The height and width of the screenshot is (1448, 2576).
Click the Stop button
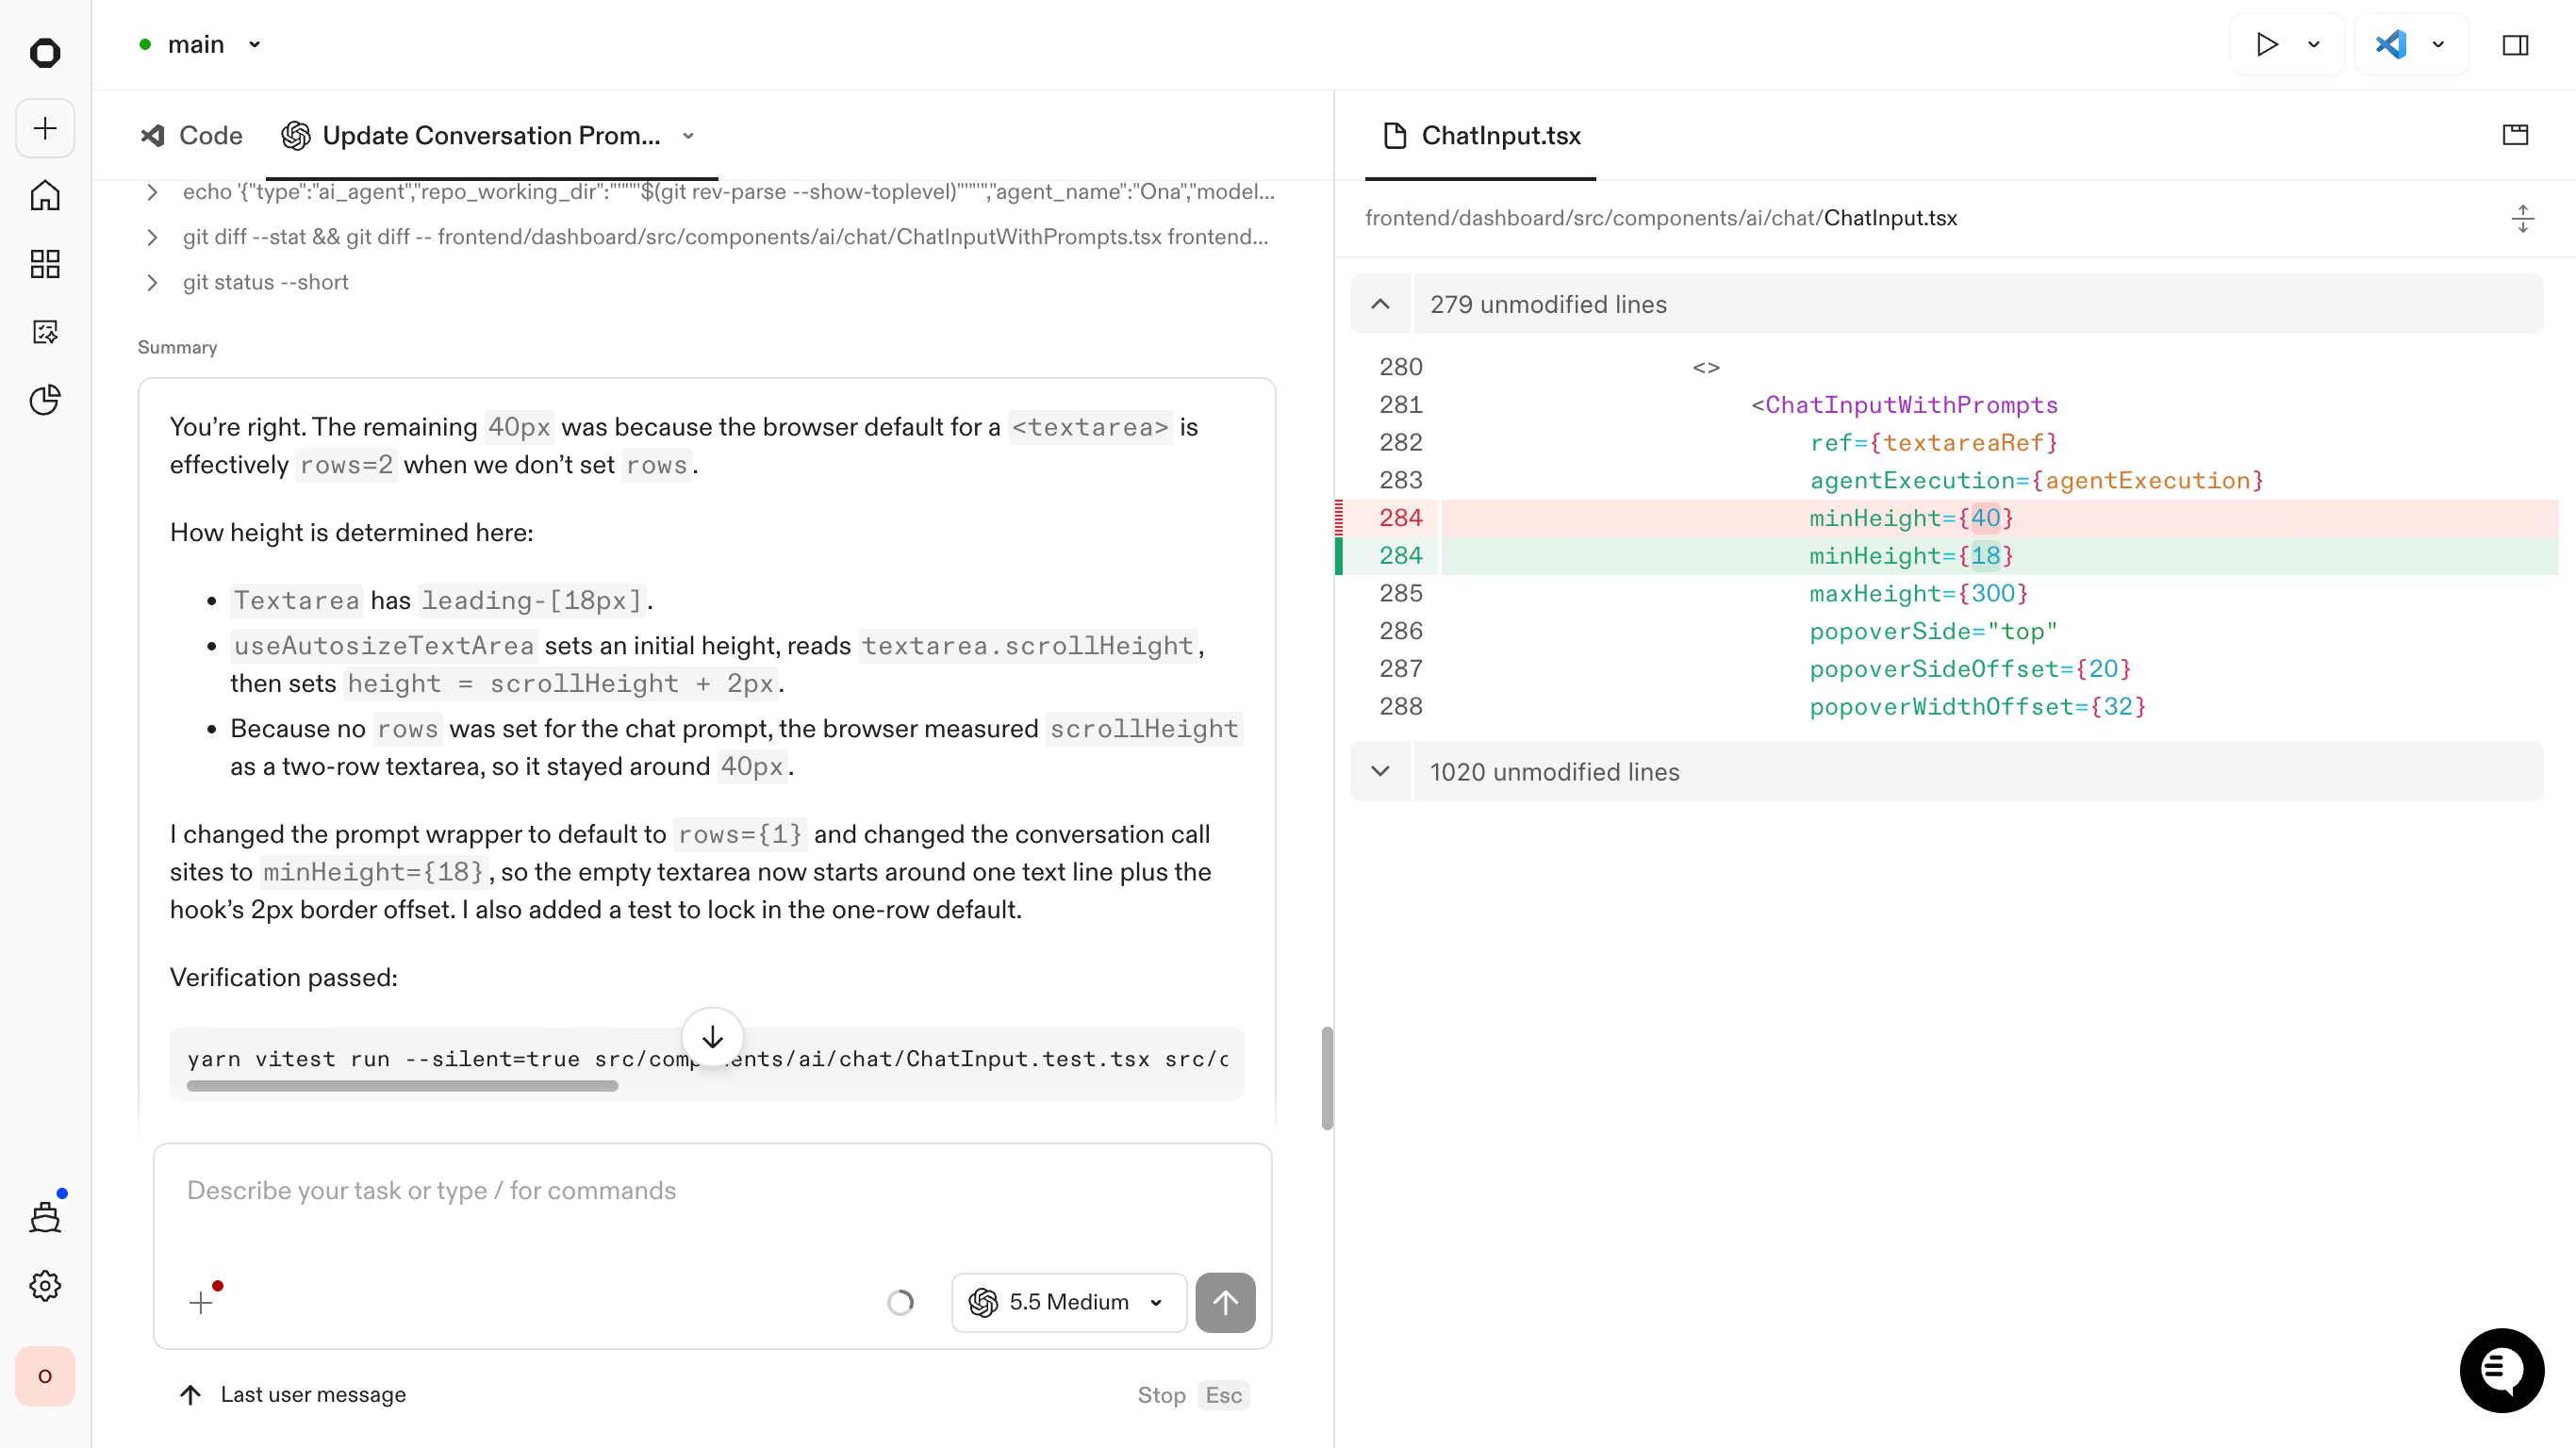(x=1161, y=1395)
